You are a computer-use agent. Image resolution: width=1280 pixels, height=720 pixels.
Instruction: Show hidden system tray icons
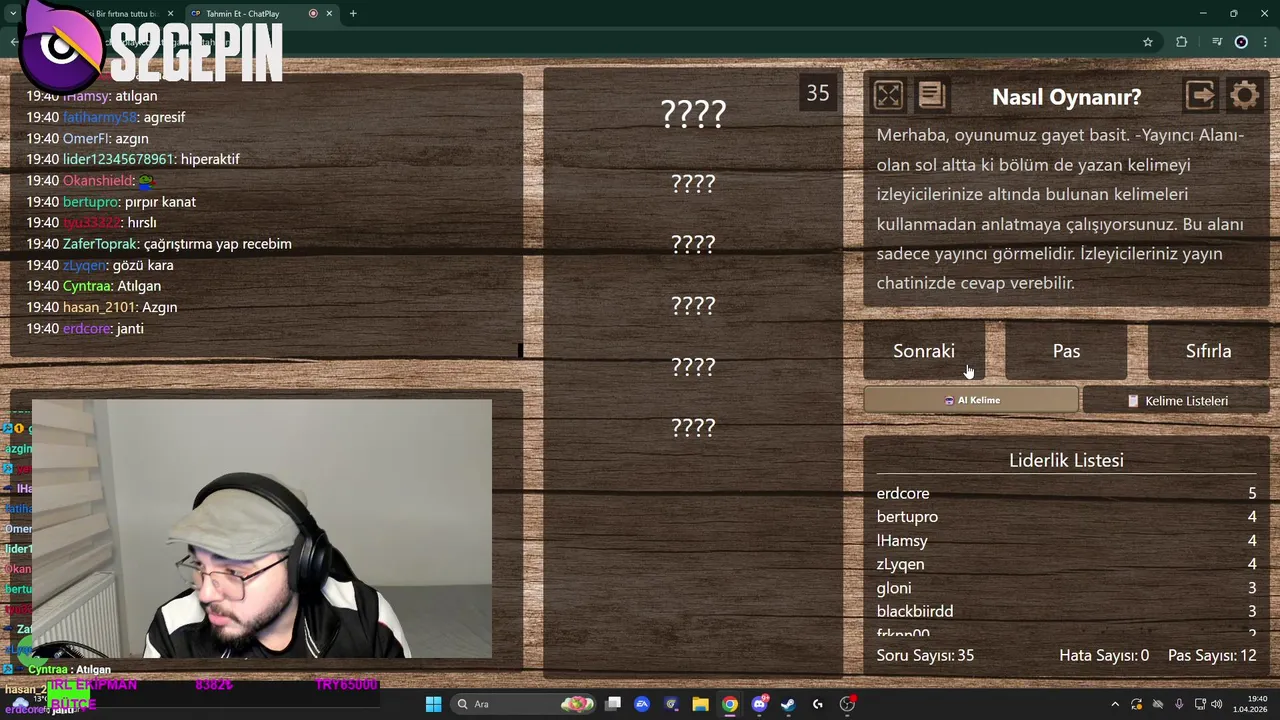click(1115, 704)
